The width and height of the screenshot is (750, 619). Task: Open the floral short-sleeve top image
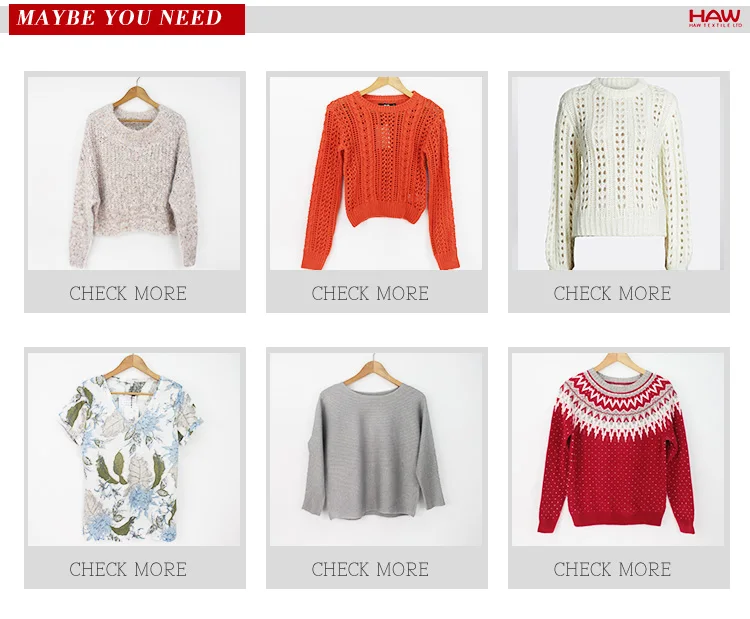(x=134, y=449)
